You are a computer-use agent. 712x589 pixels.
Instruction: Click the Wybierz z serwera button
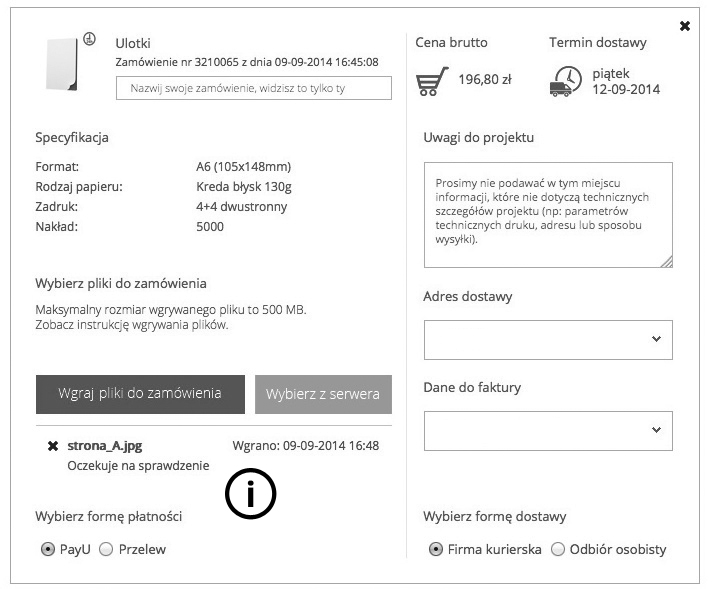pos(323,394)
